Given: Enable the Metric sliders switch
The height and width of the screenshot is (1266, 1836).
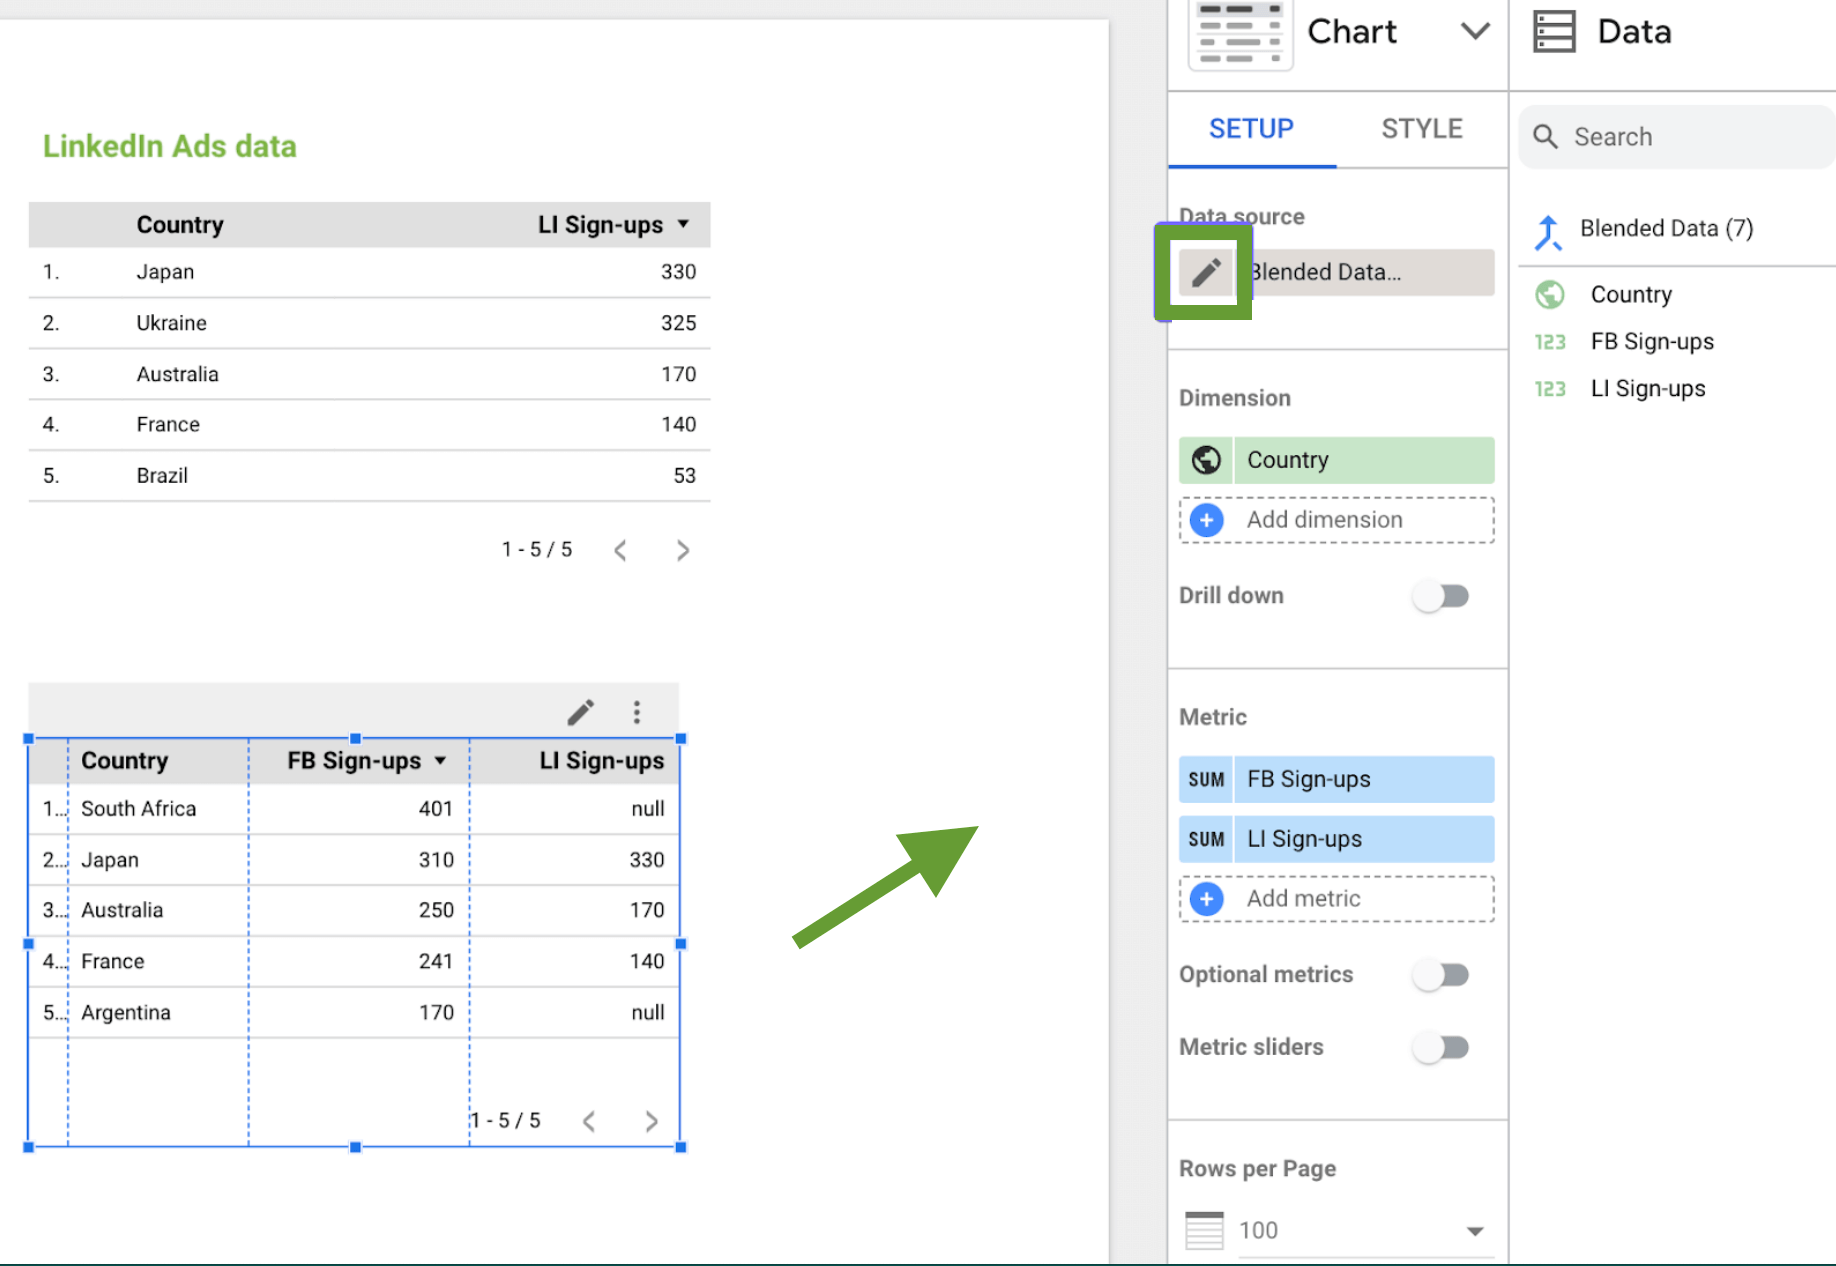Looking at the screenshot, I should point(1441,1048).
